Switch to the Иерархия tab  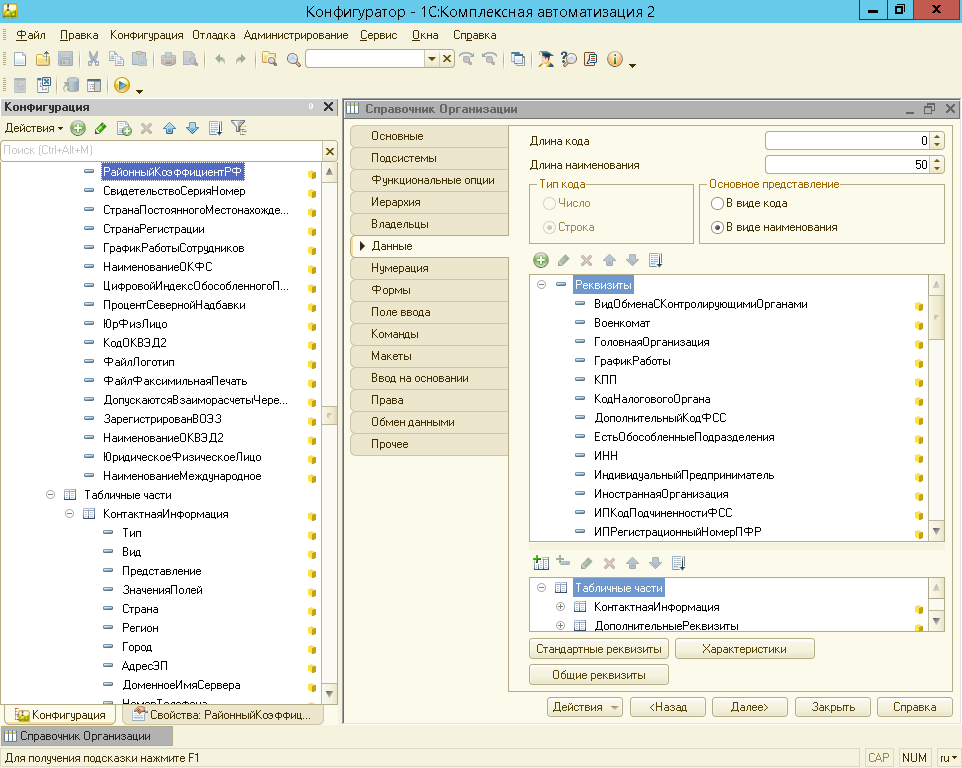[429, 202]
